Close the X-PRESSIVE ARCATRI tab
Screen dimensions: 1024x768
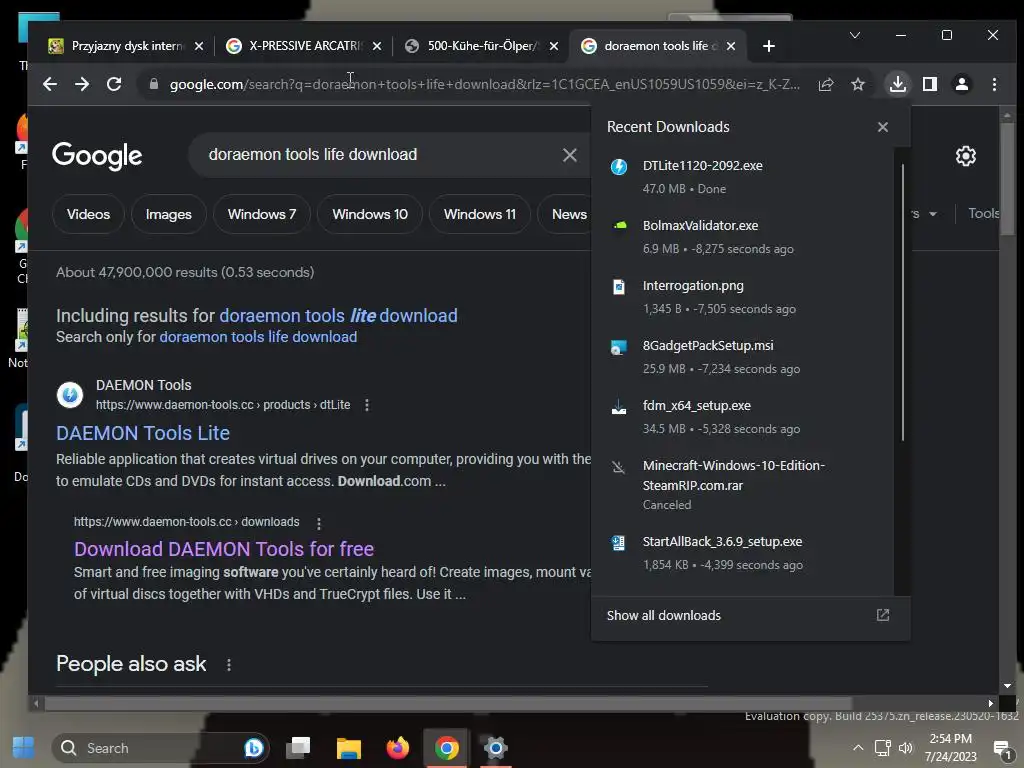click(x=377, y=46)
